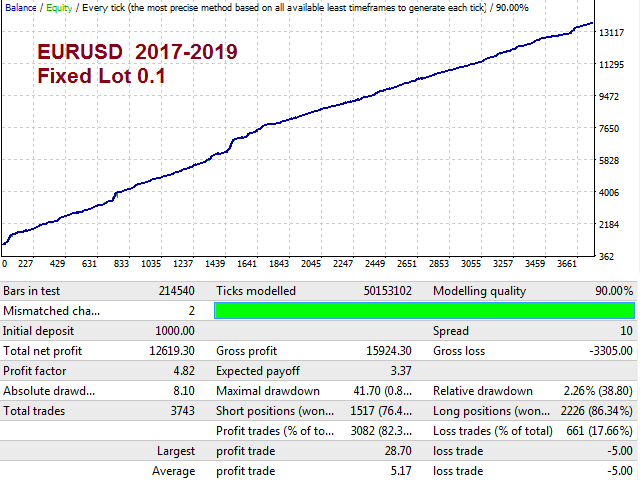Click the 7650 y-axis label
Viewport: 640px width, 480px height.
click(609, 129)
